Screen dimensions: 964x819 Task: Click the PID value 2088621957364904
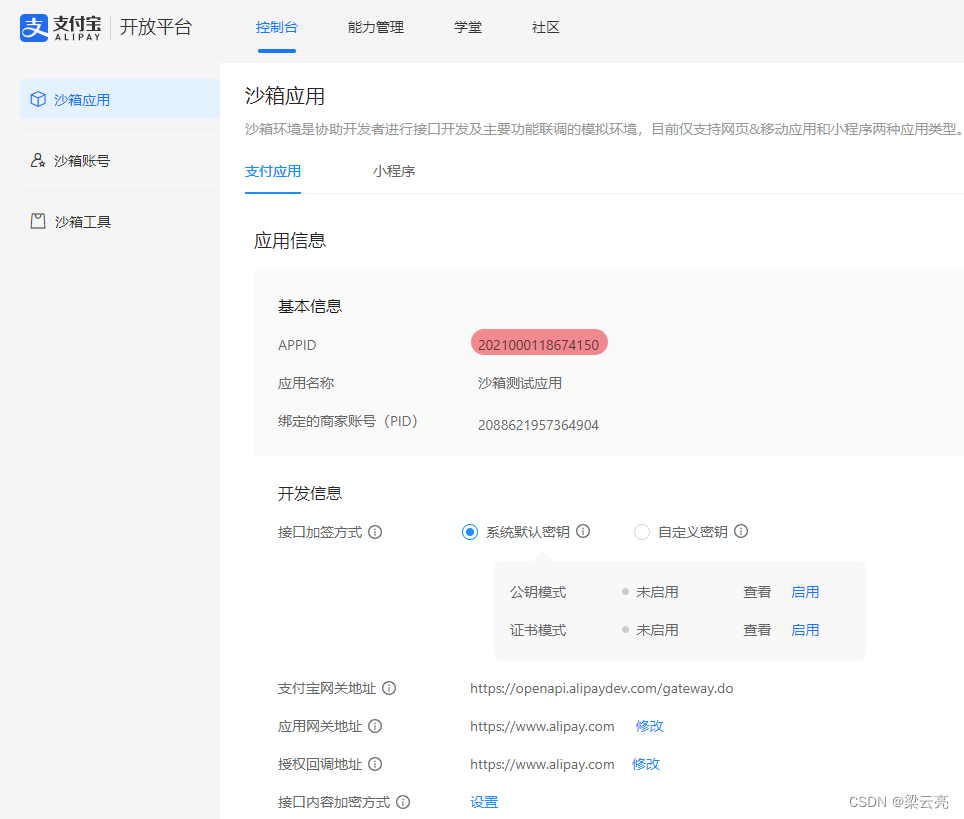[x=539, y=425]
